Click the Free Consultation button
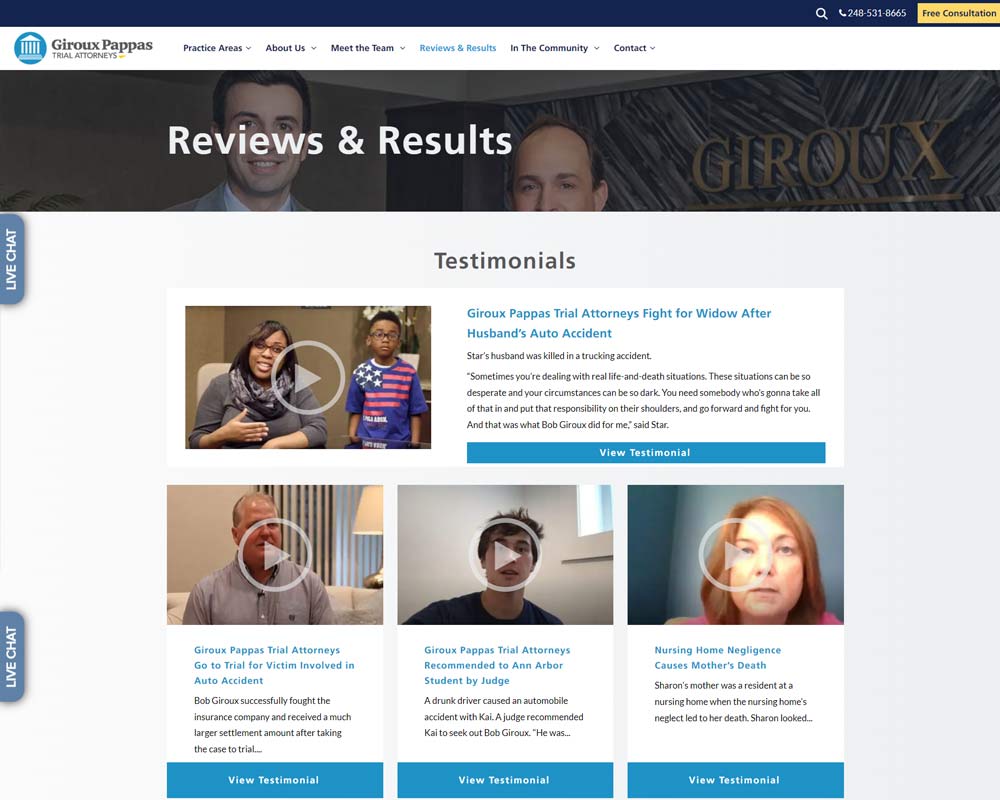The width and height of the screenshot is (1000, 800). [x=957, y=13]
